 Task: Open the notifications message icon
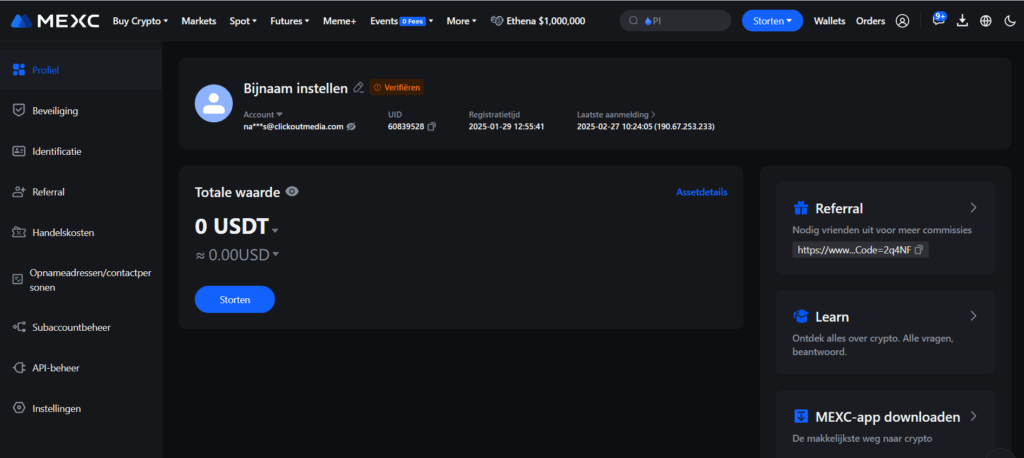pyautogui.click(x=938, y=20)
